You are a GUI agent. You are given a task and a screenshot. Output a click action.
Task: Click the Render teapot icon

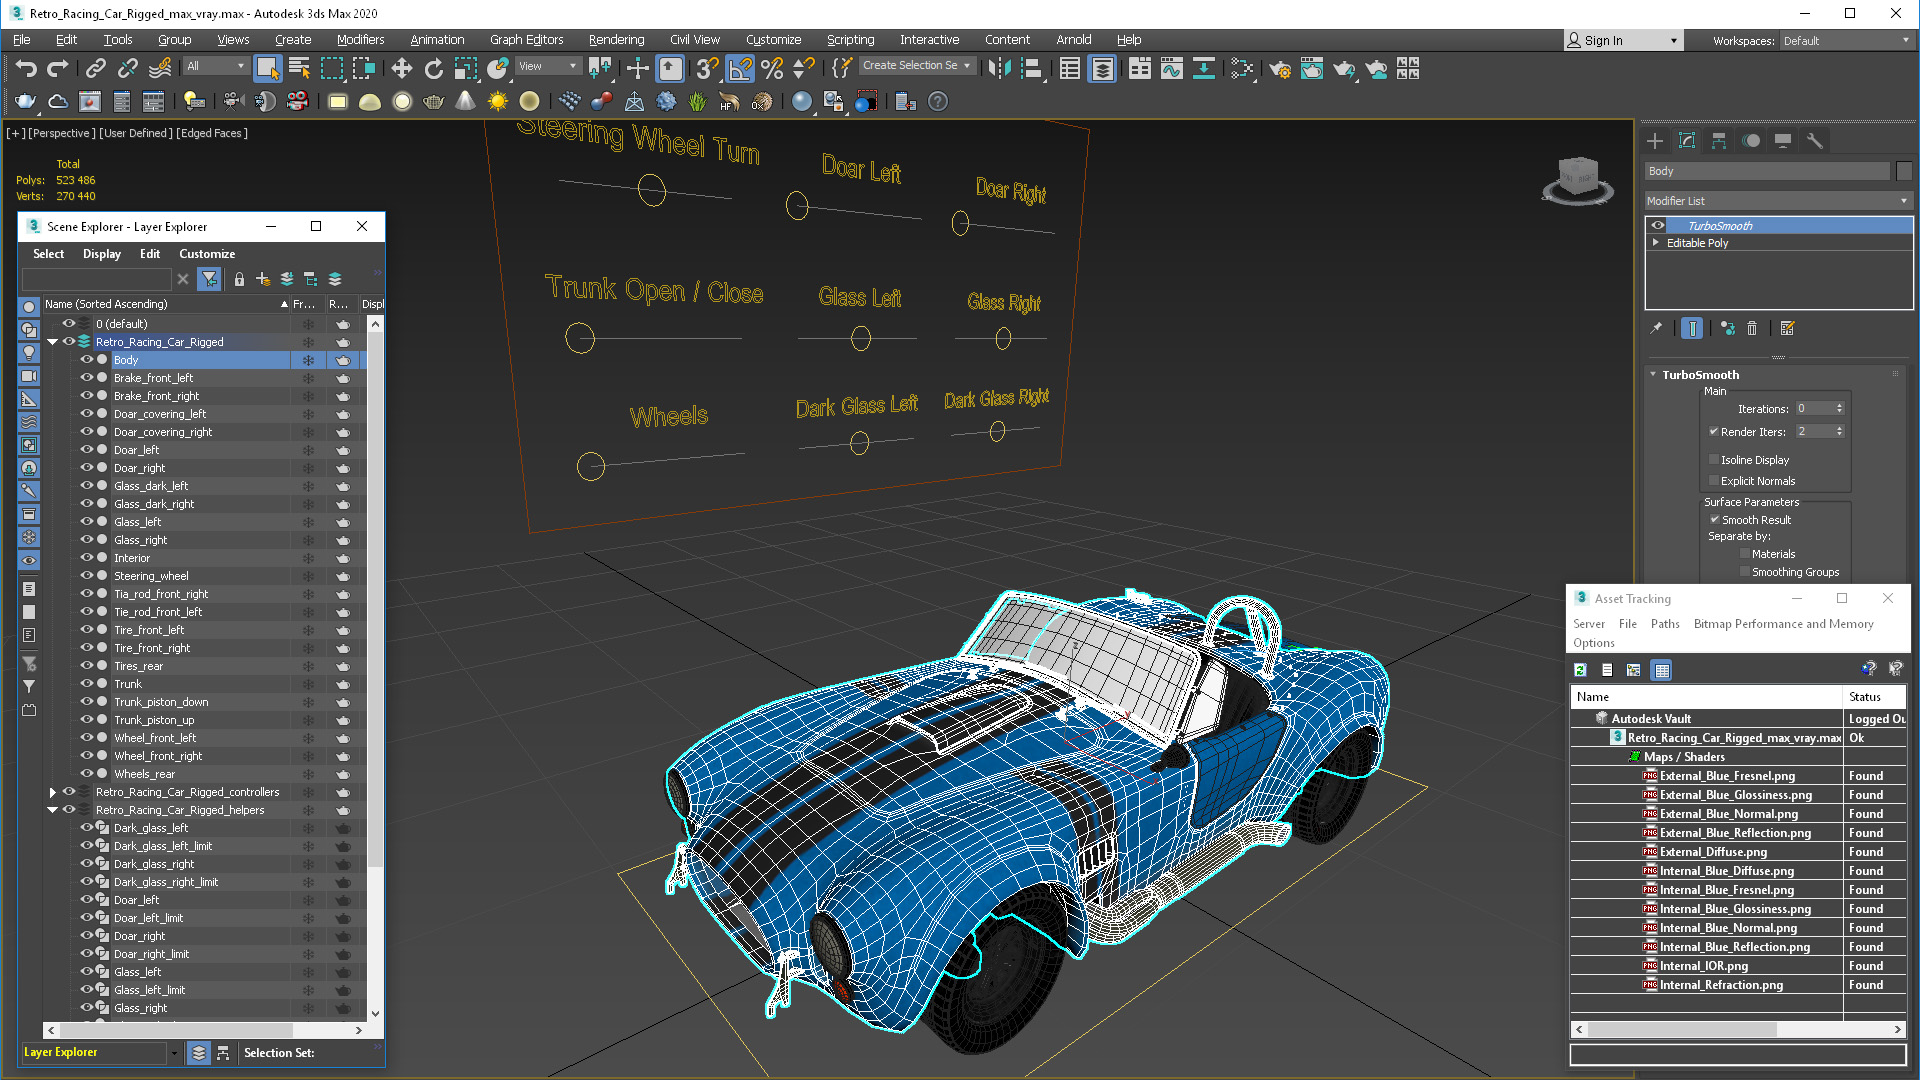[x=1344, y=68]
